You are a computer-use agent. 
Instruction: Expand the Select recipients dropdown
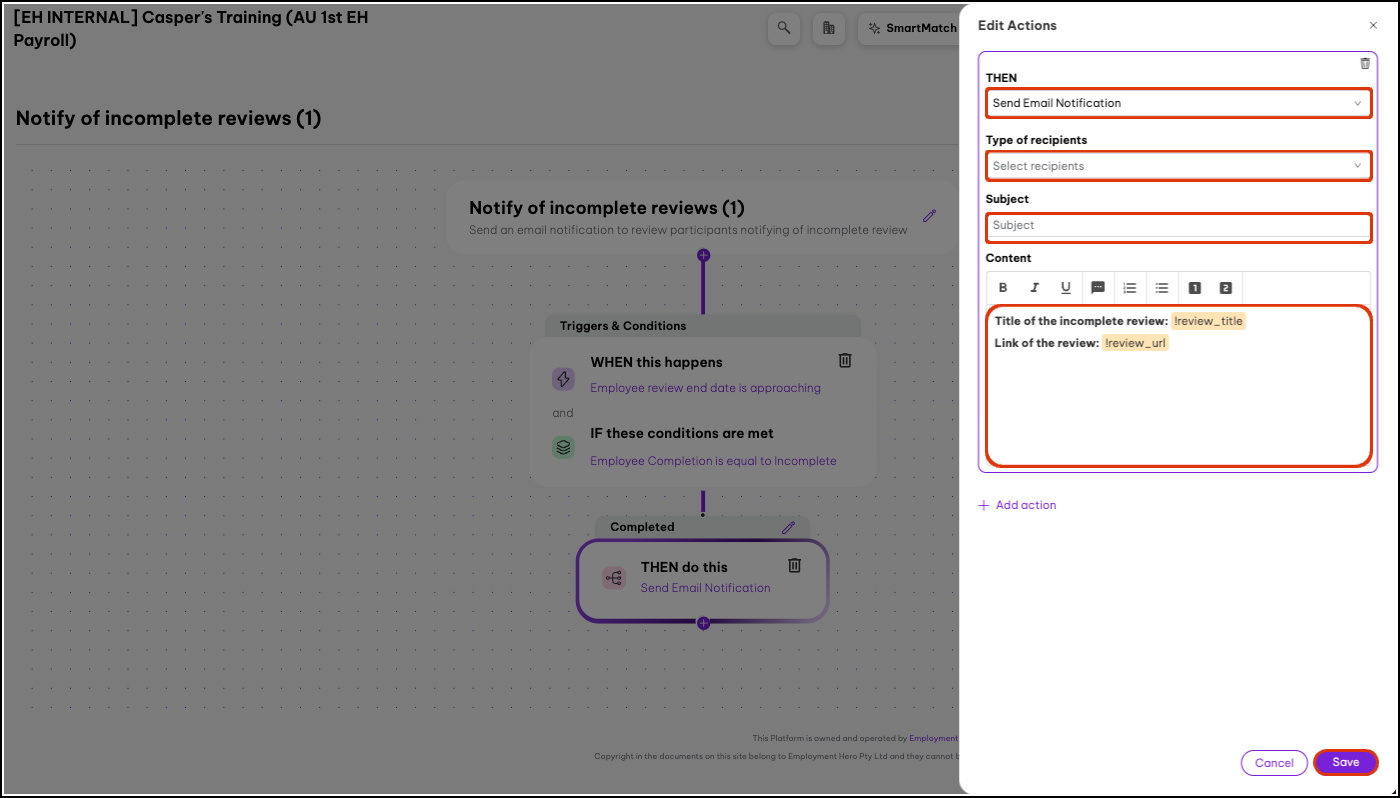tap(1178, 166)
